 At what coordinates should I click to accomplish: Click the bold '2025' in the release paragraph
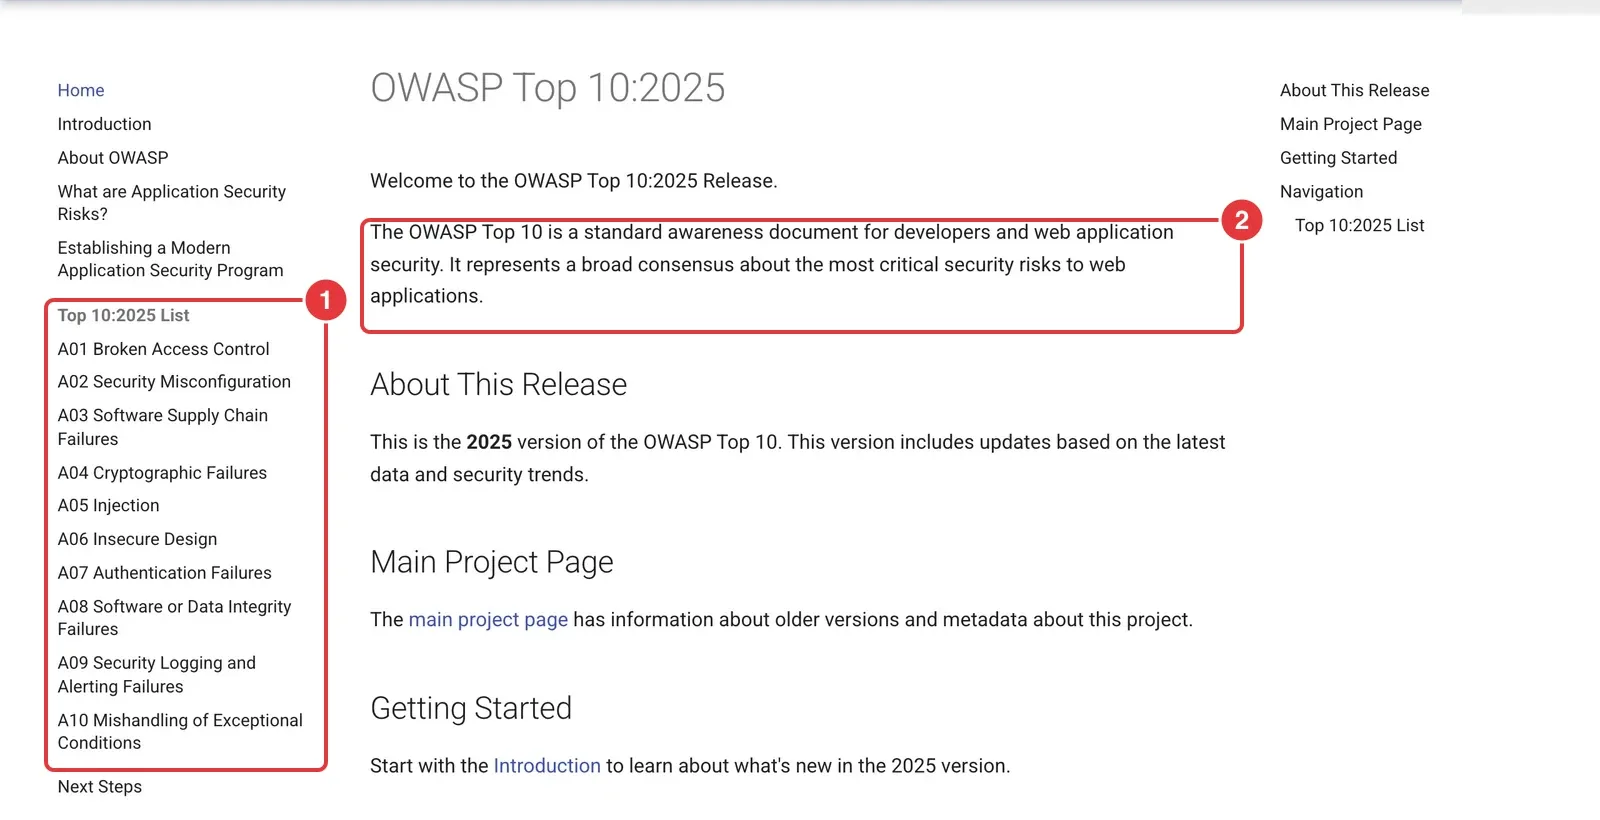tap(489, 442)
